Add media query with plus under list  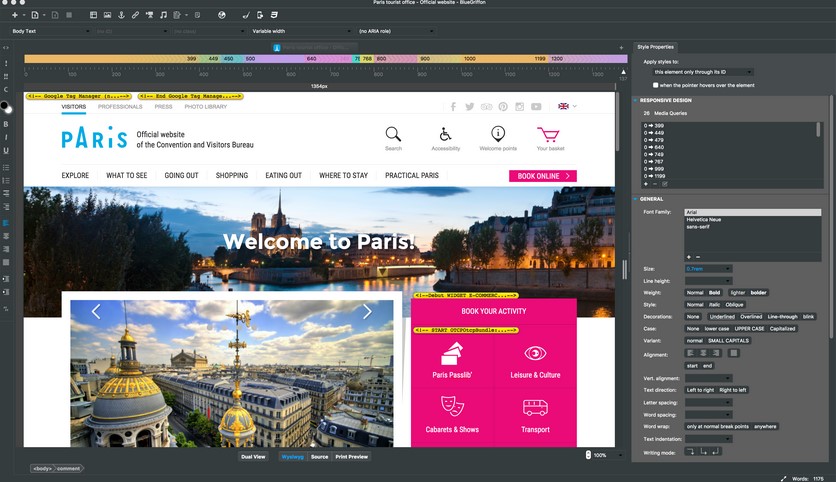[x=646, y=184]
